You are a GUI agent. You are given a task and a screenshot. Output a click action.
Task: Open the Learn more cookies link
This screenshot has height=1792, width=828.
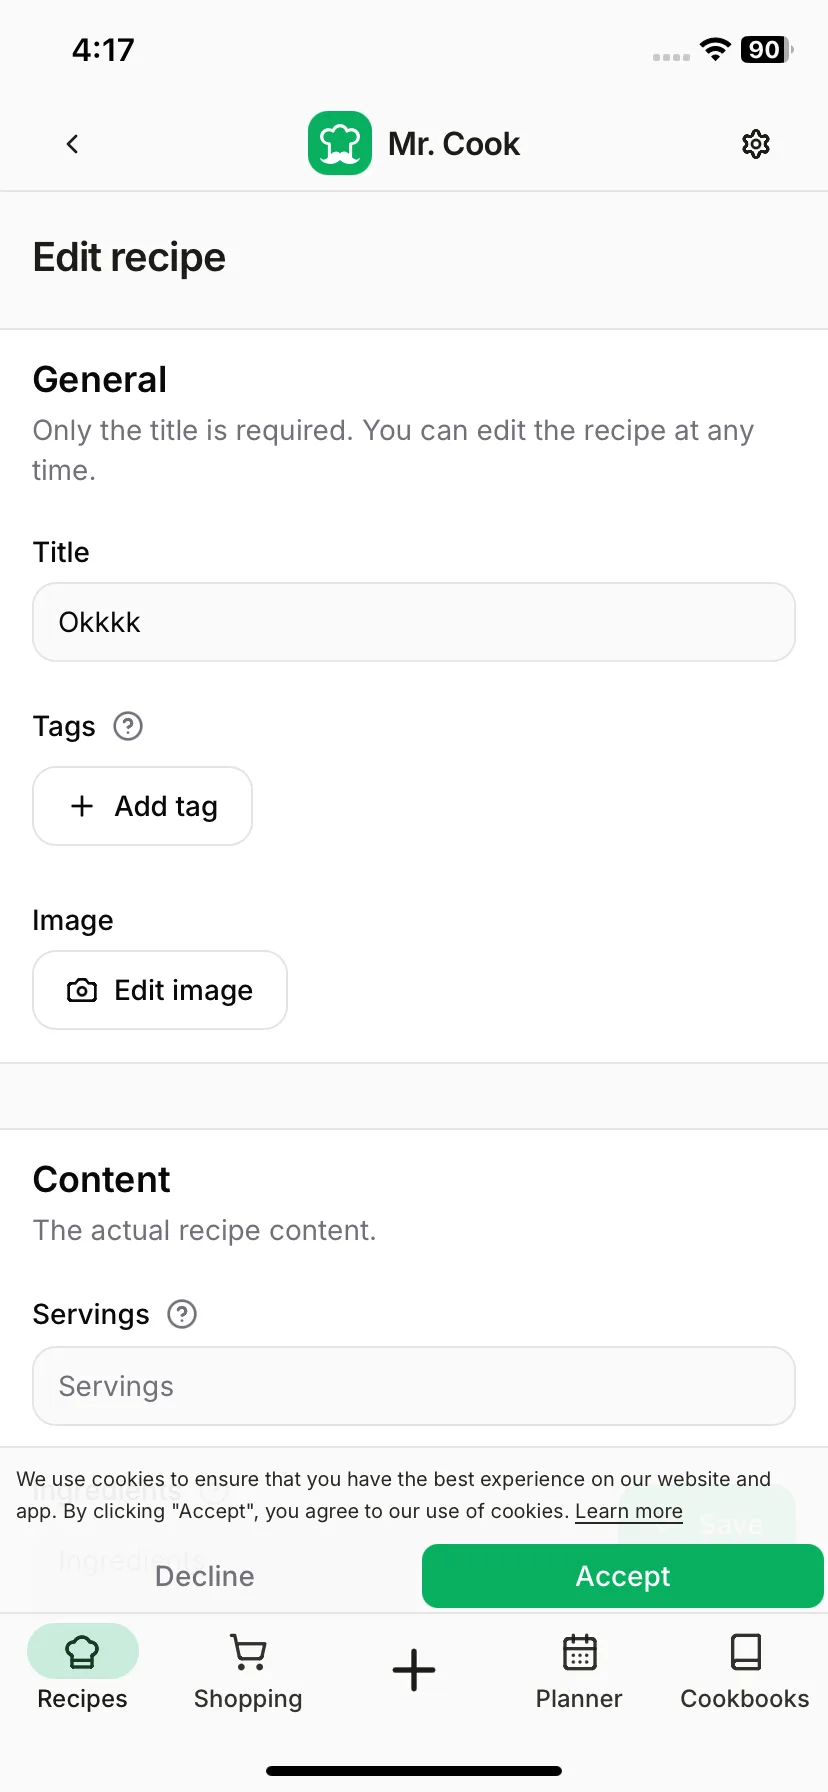point(629,1511)
